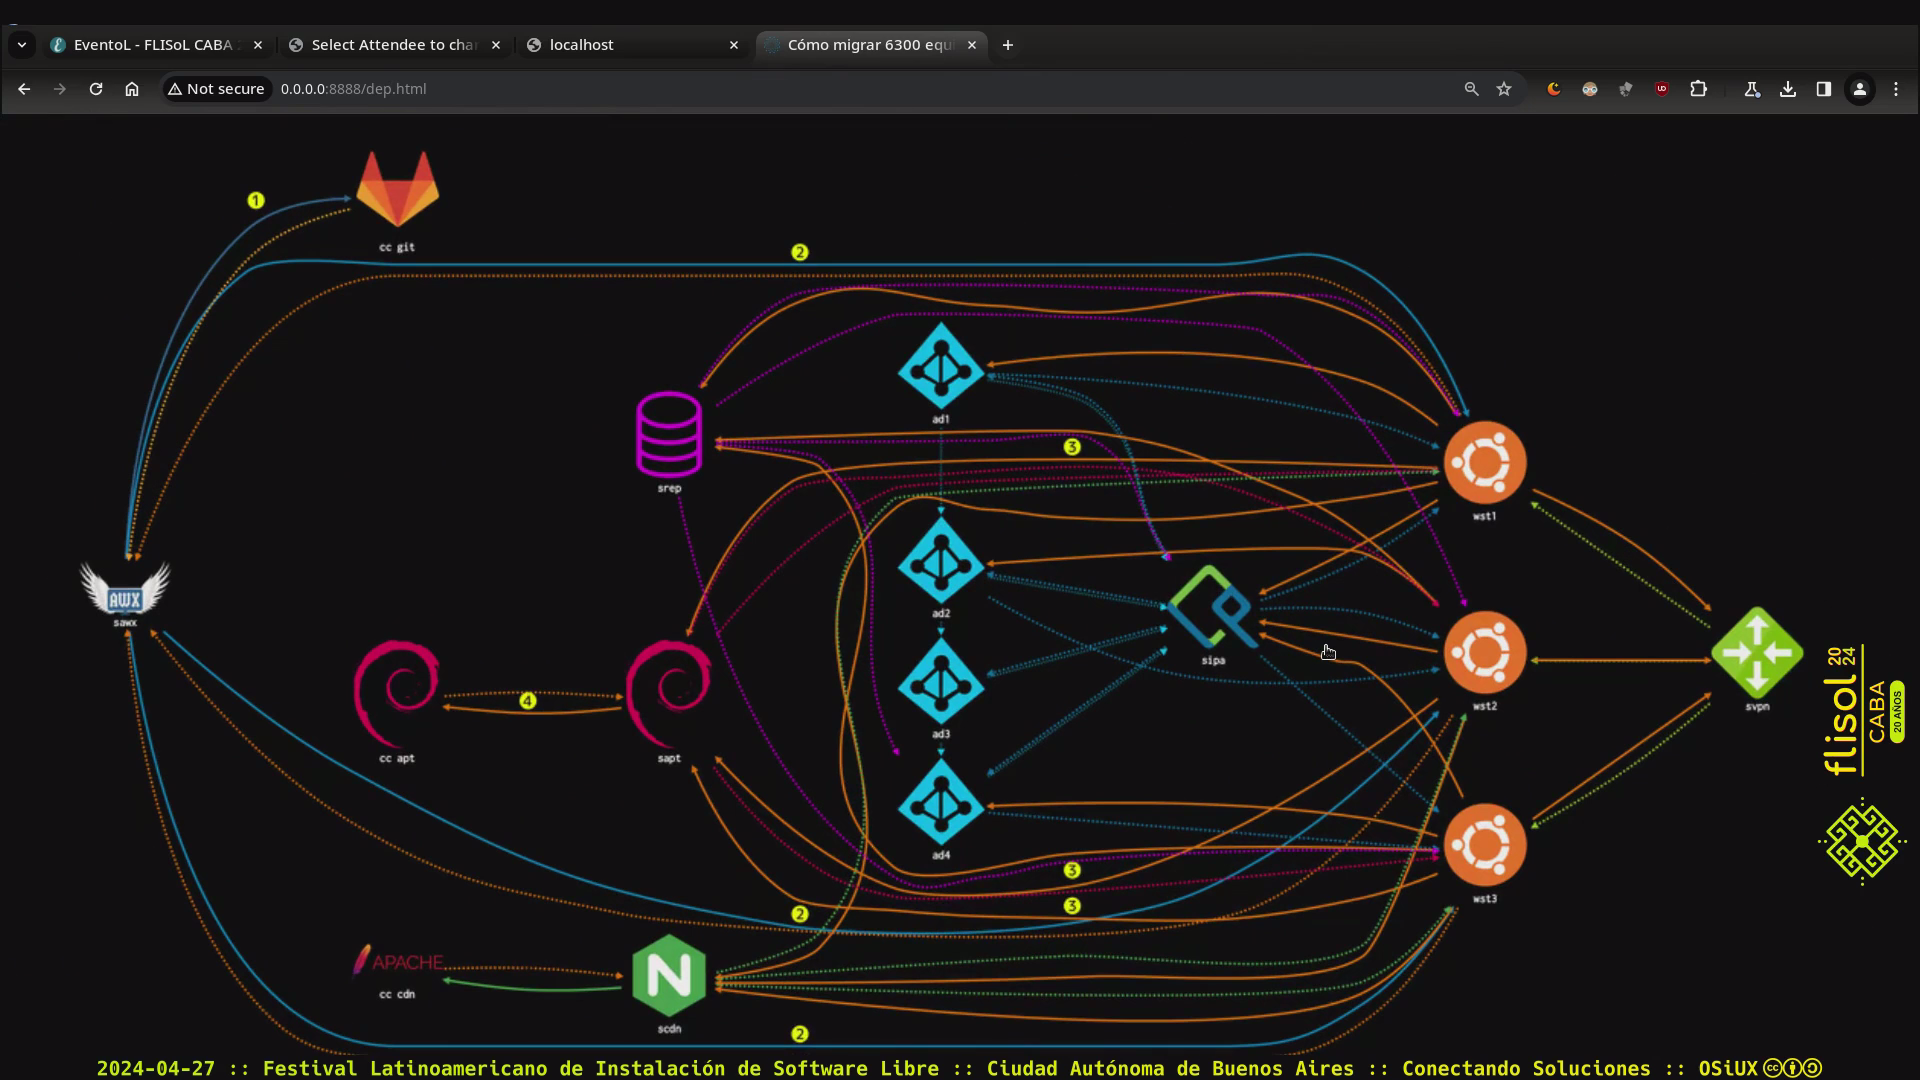The image size is (1920, 1080).
Task: Click the Ubuntu logo node wst3
Action: point(1485,845)
